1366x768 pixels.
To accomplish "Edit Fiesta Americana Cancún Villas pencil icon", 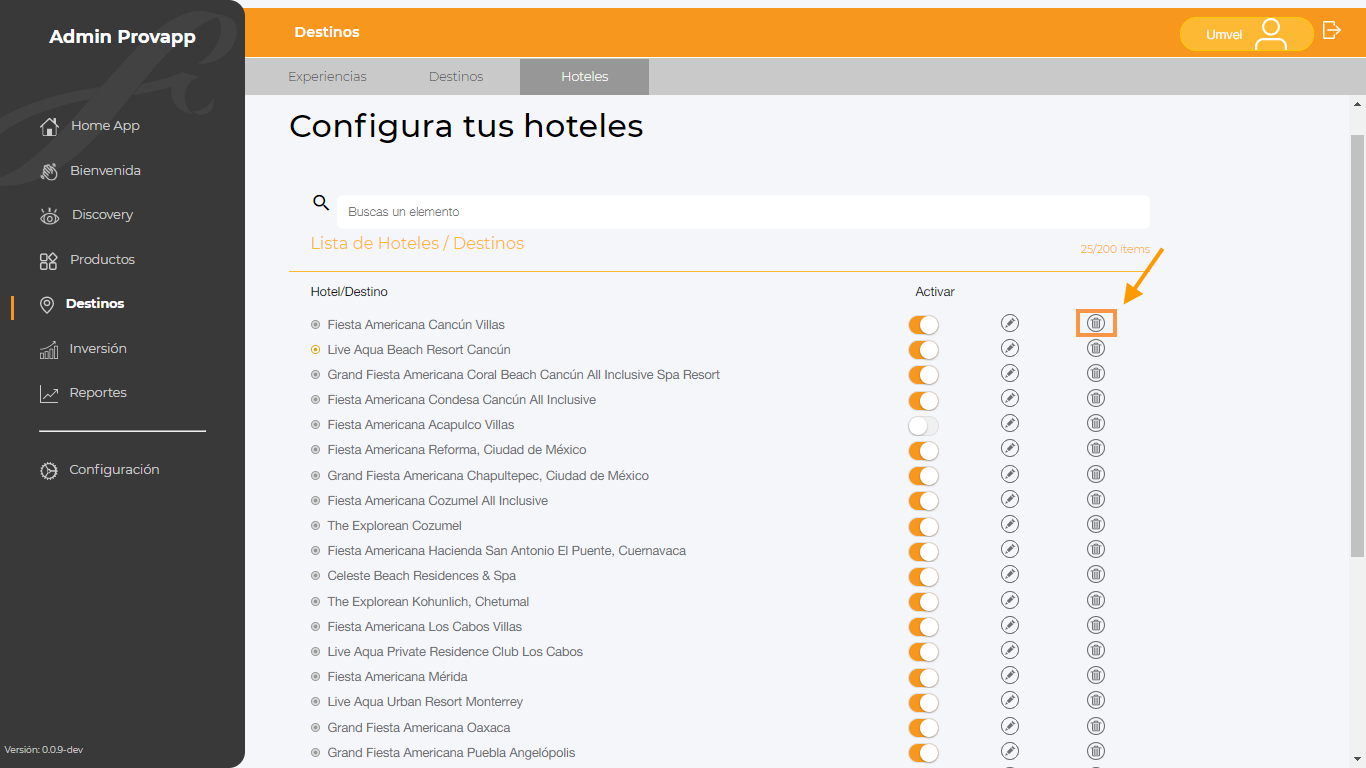I will pos(1010,323).
